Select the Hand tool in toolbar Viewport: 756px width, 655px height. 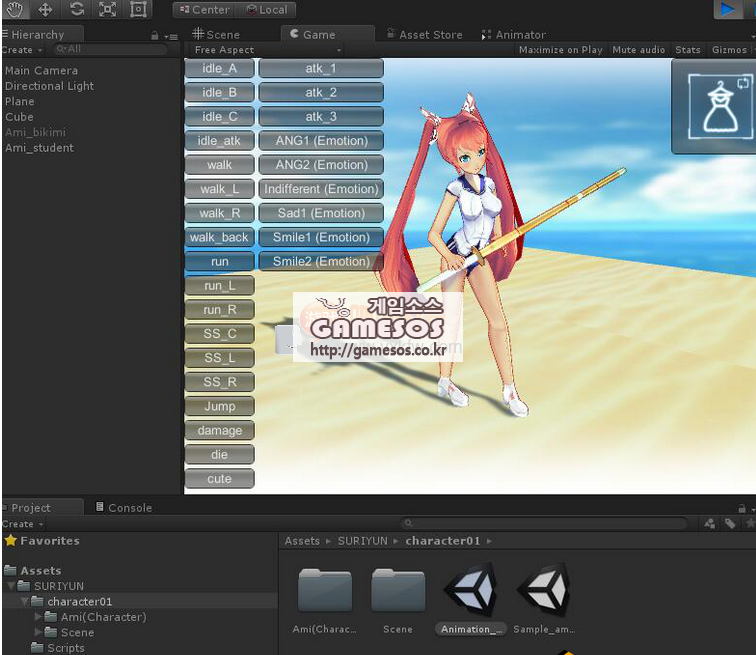point(14,9)
